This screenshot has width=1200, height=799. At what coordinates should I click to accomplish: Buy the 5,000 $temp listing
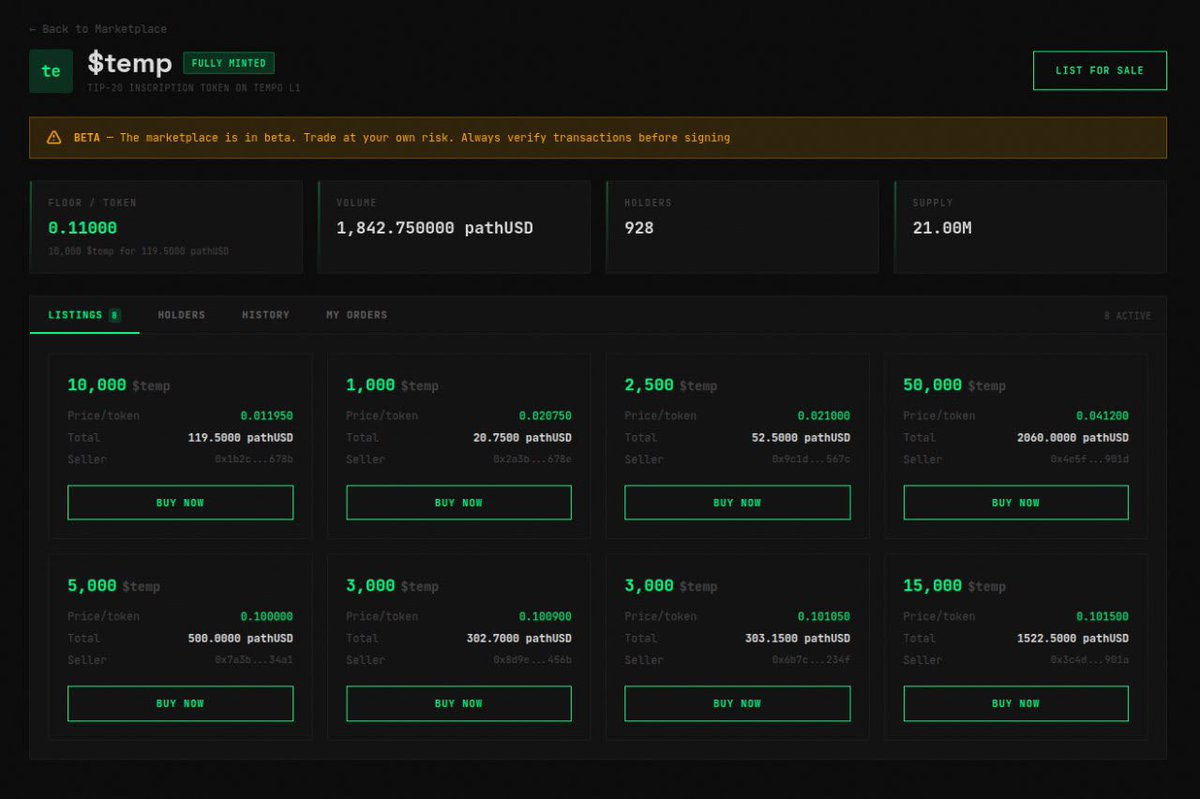[180, 704]
